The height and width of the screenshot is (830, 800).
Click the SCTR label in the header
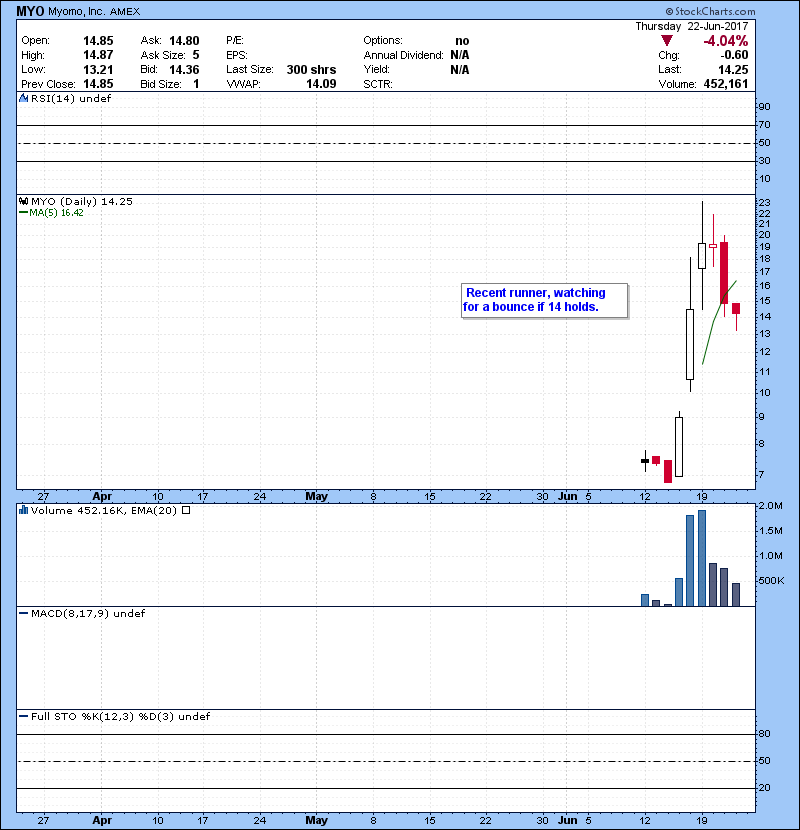(x=378, y=84)
